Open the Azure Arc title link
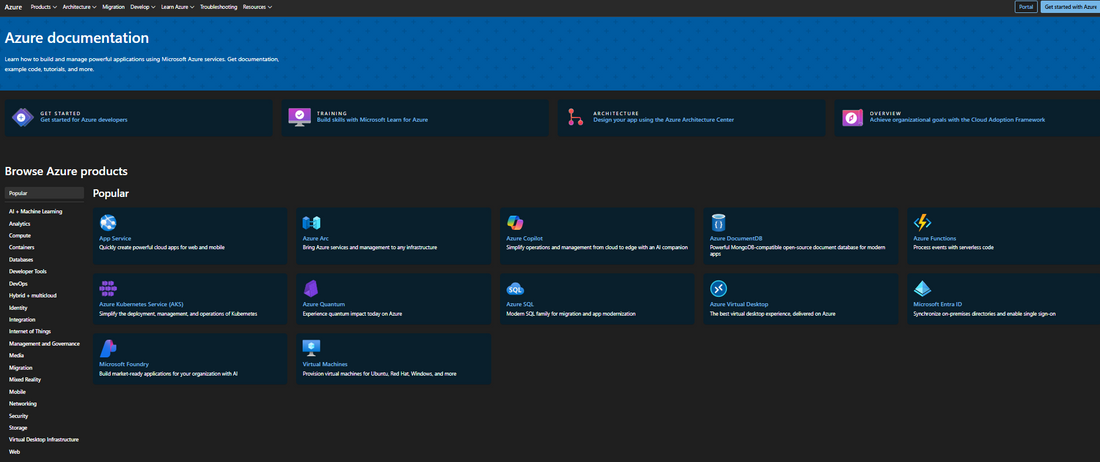 pos(316,239)
